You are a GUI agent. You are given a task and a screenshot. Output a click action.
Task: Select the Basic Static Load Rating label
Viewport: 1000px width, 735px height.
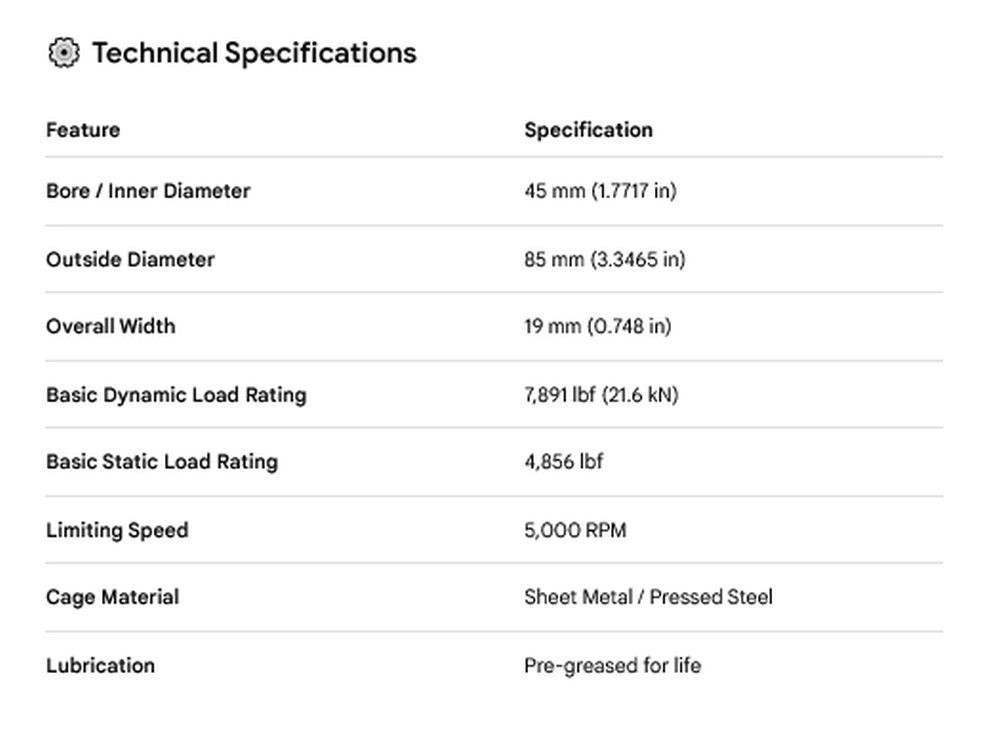pos(162,461)
